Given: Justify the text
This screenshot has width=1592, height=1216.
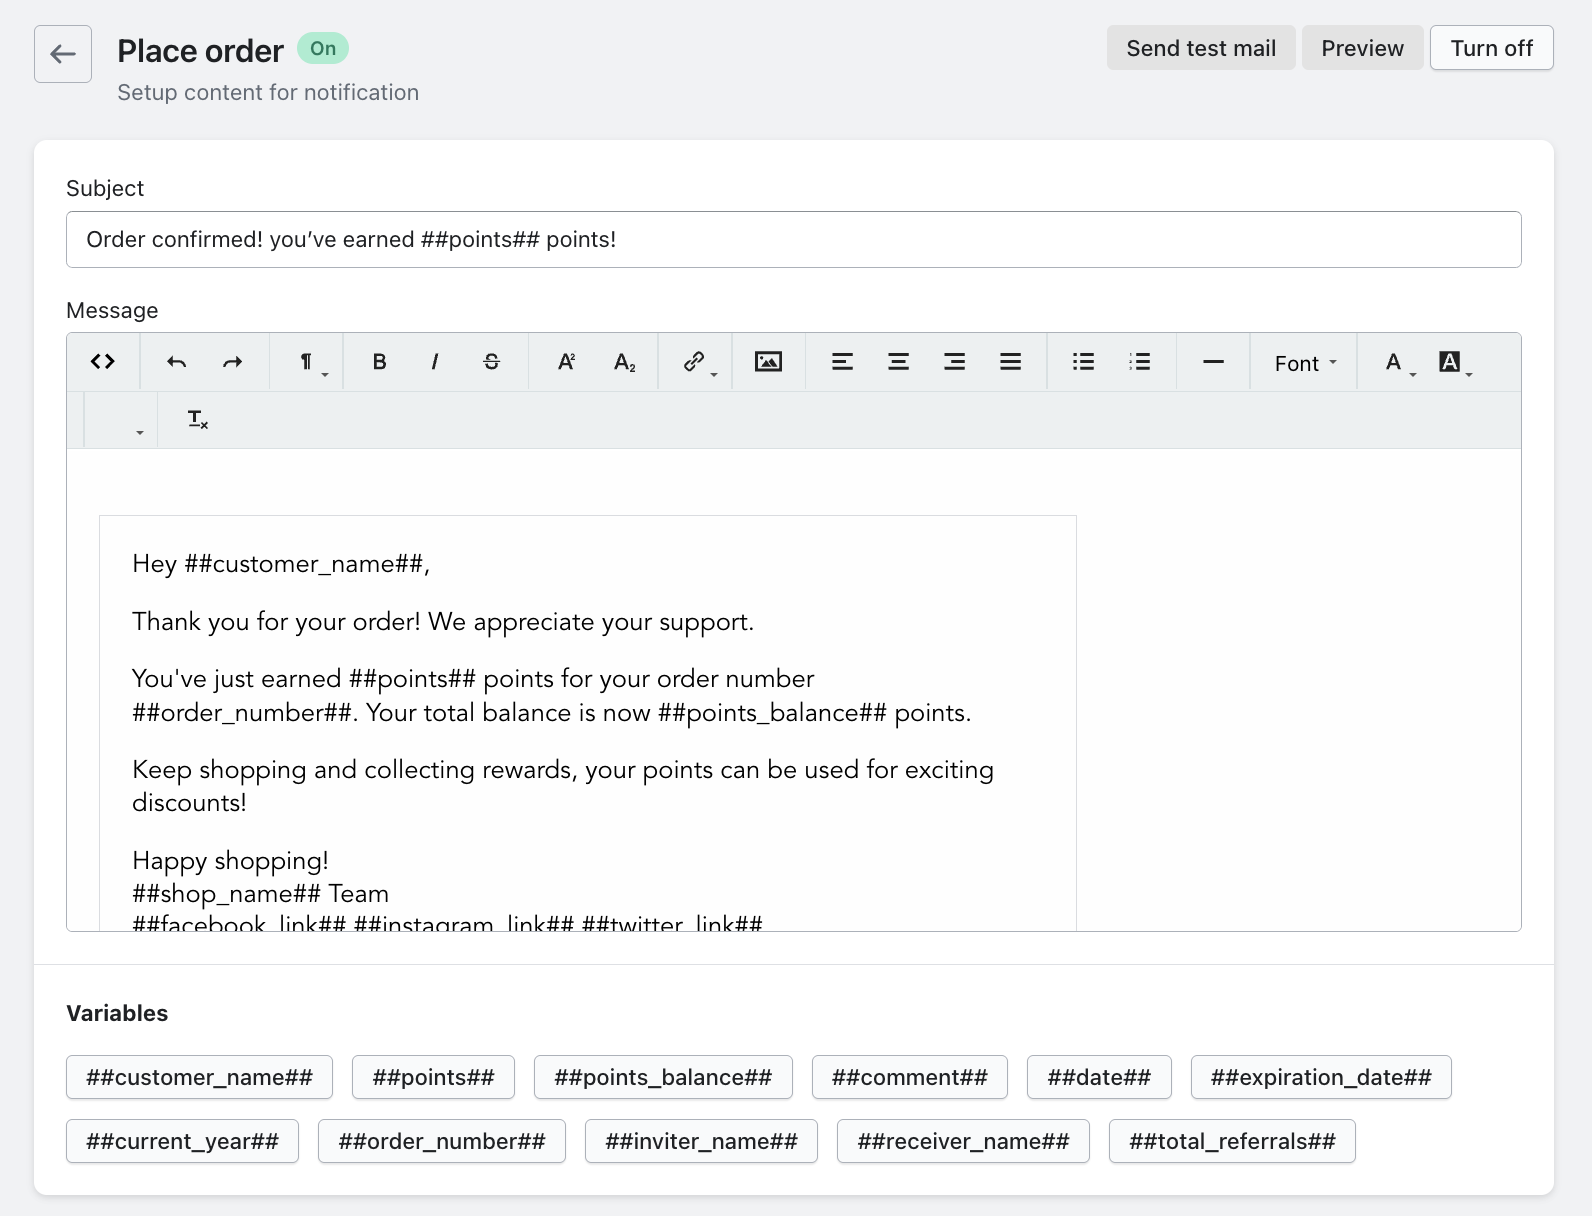Looking at the screenshot, I should [x=1010, y=362].
